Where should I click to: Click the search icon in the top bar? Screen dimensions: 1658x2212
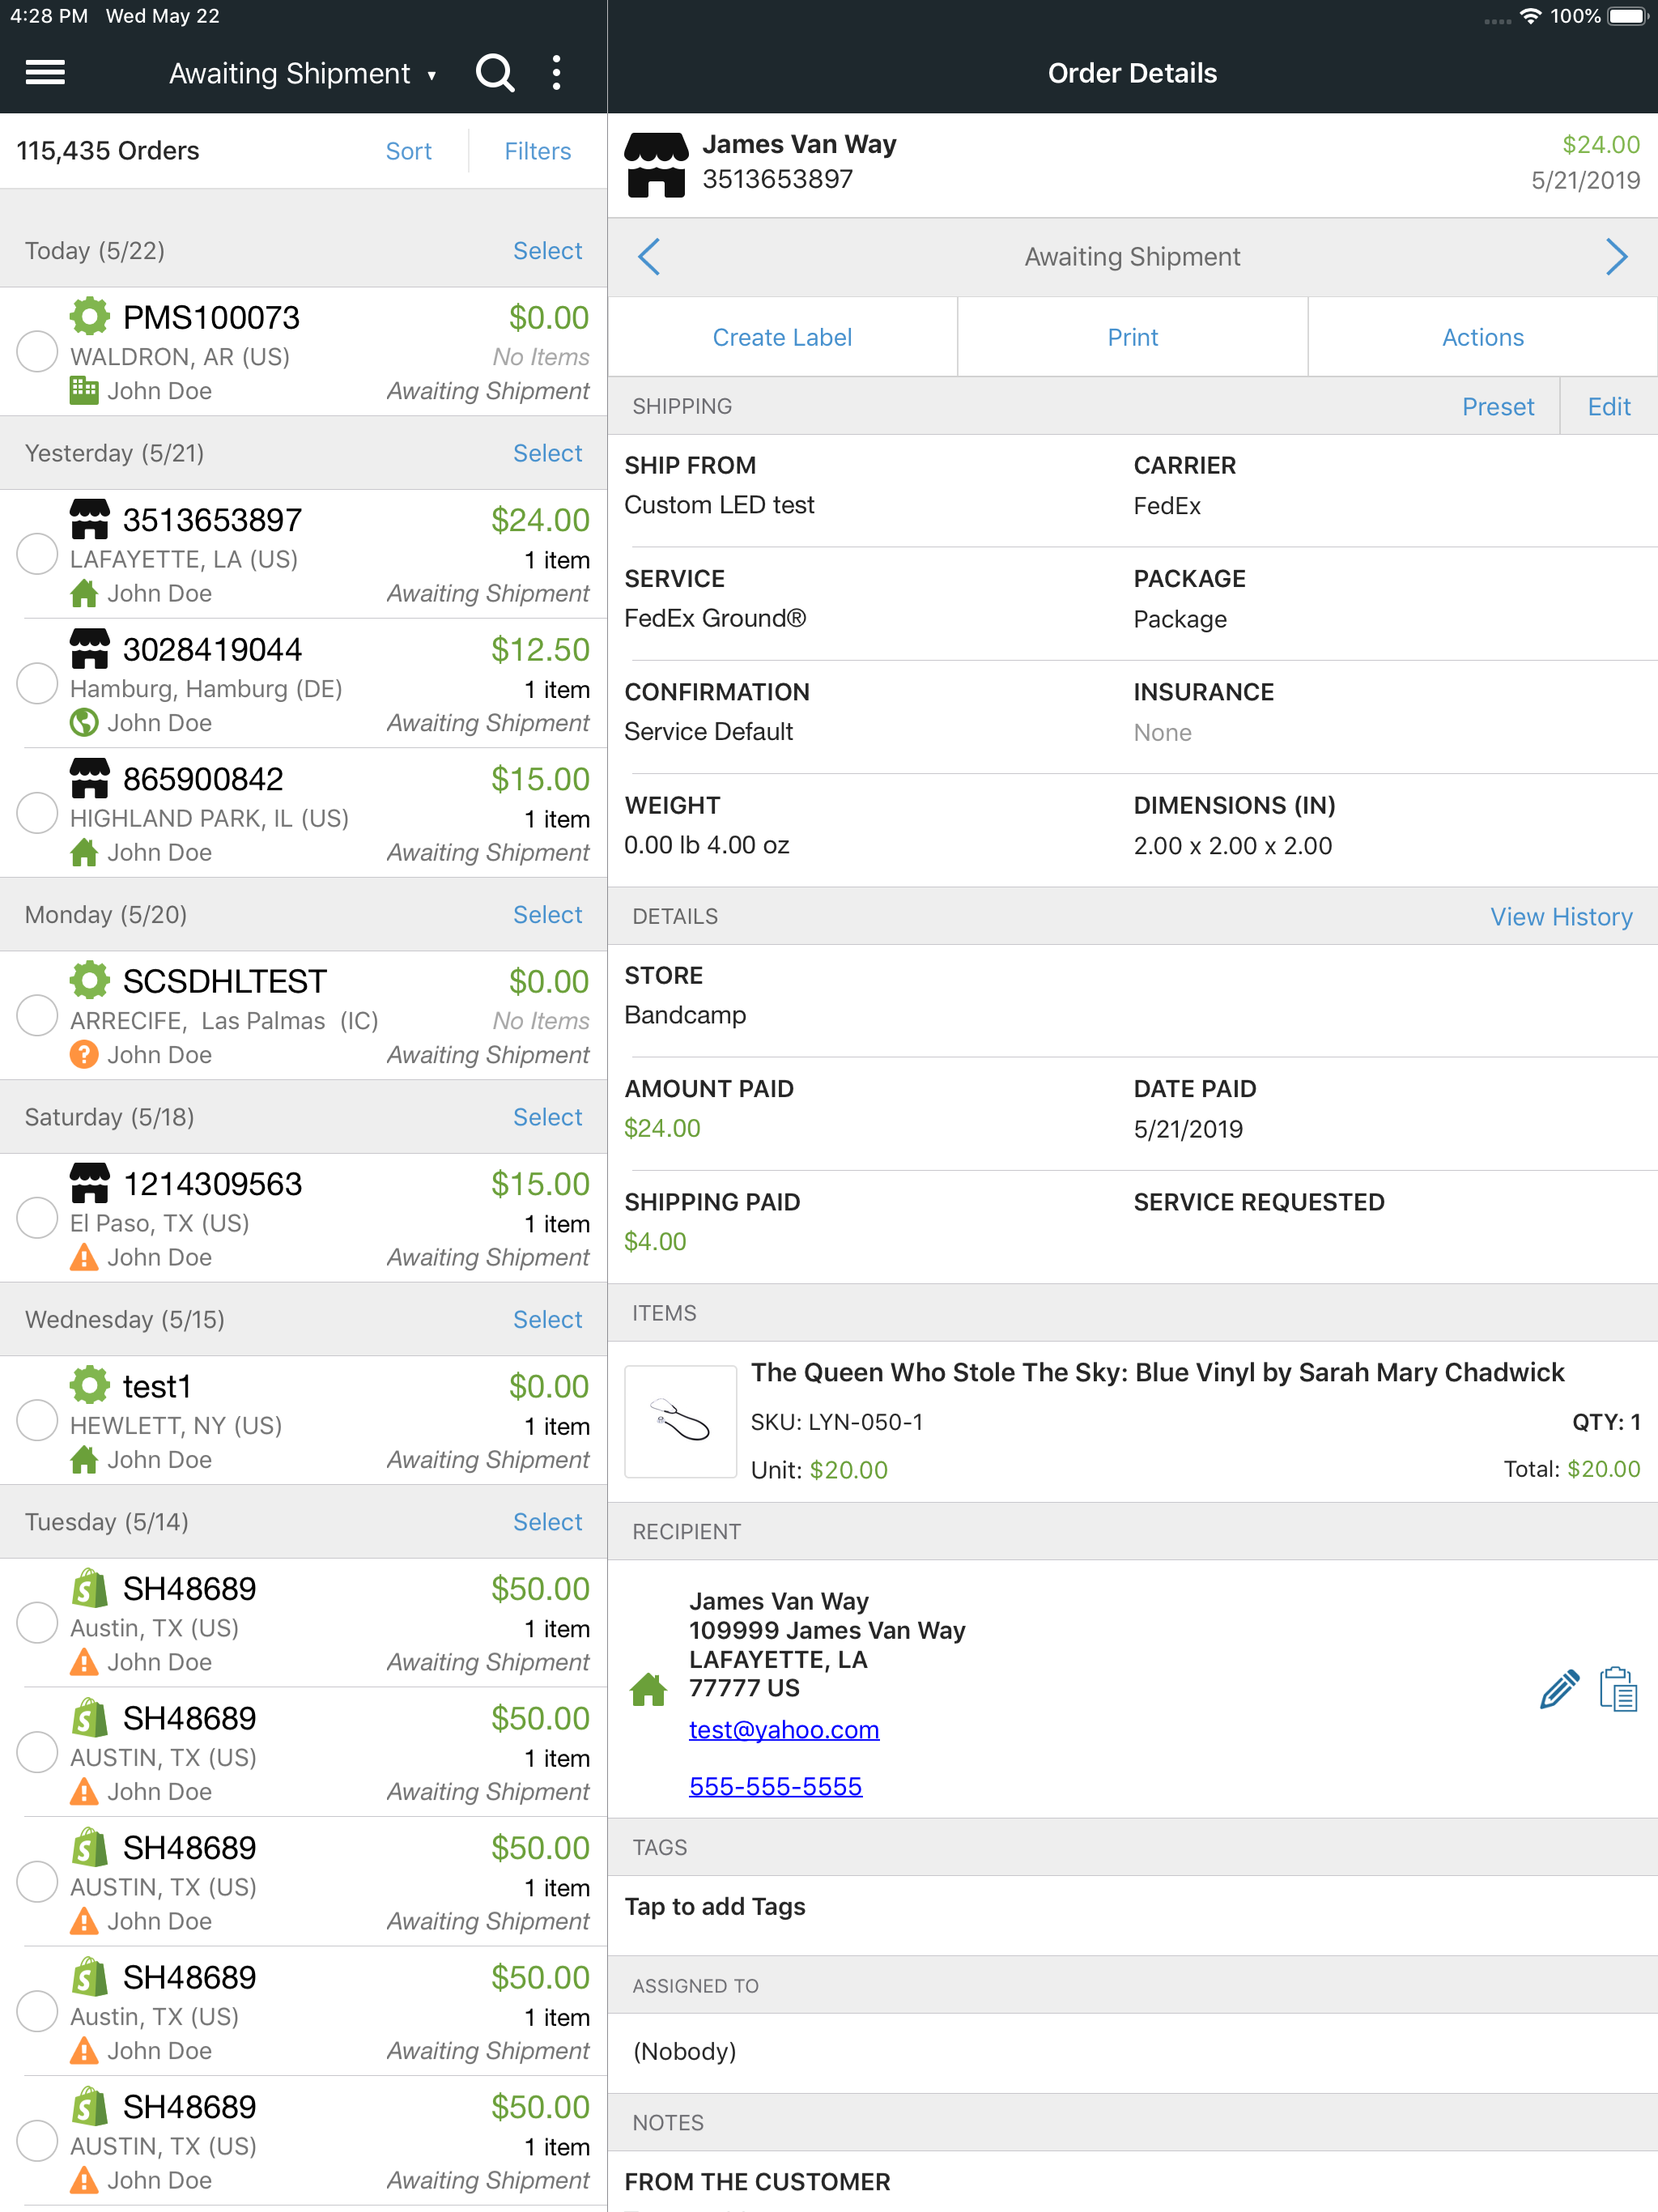coord(495,72)
